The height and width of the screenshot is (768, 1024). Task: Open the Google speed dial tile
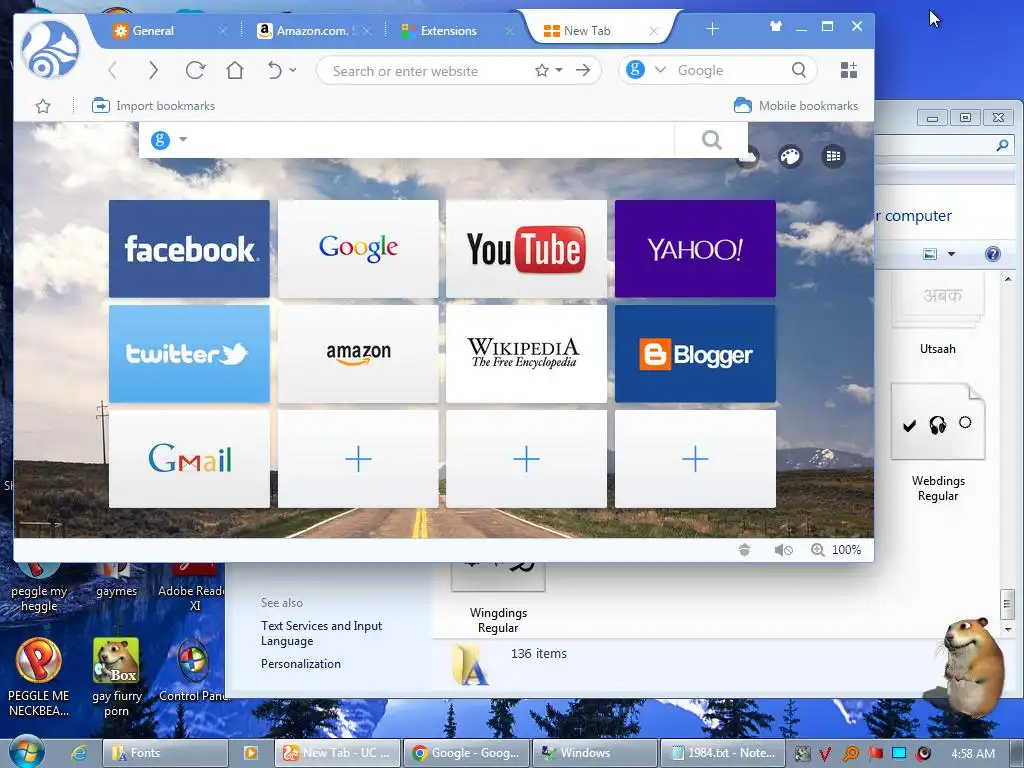[358, 249]
